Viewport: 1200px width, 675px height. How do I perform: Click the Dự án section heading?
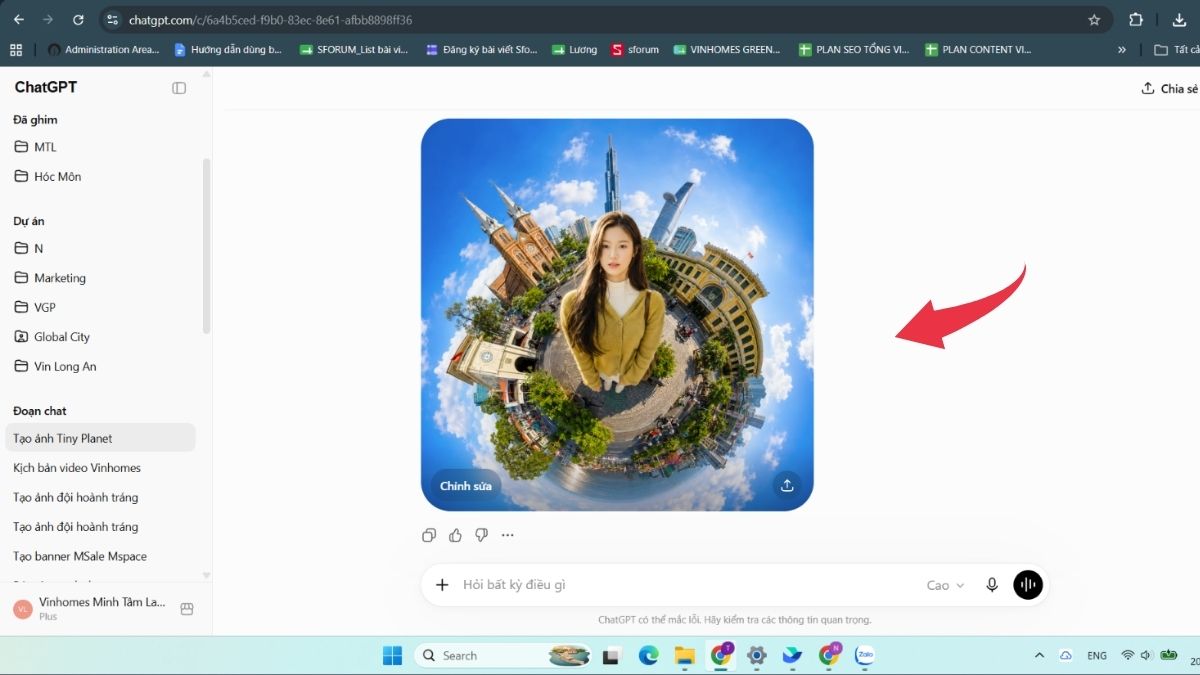pos(29,221)
